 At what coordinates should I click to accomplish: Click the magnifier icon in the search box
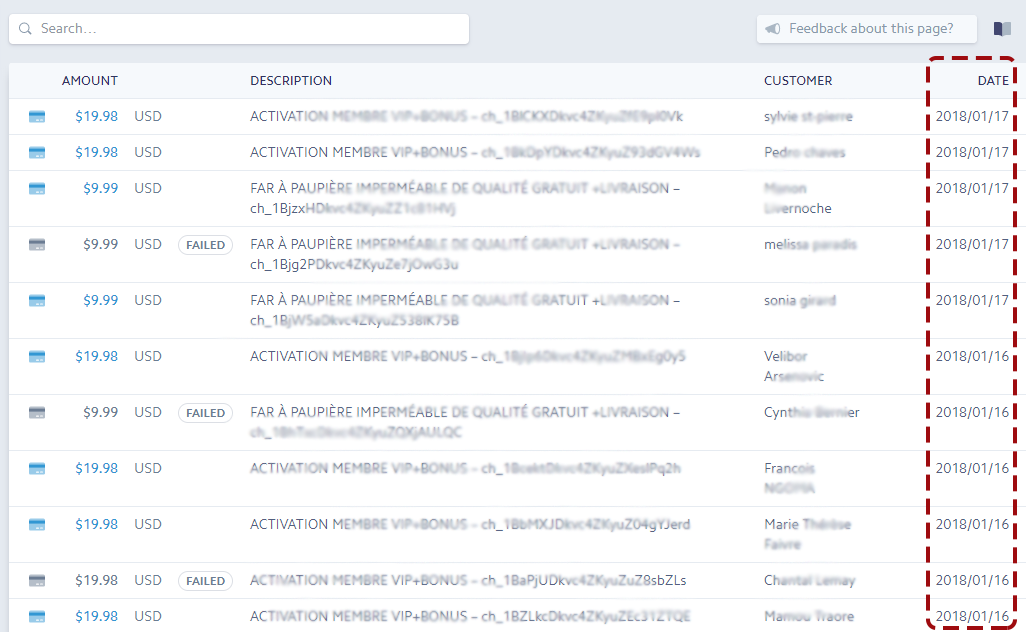(25, 29)
